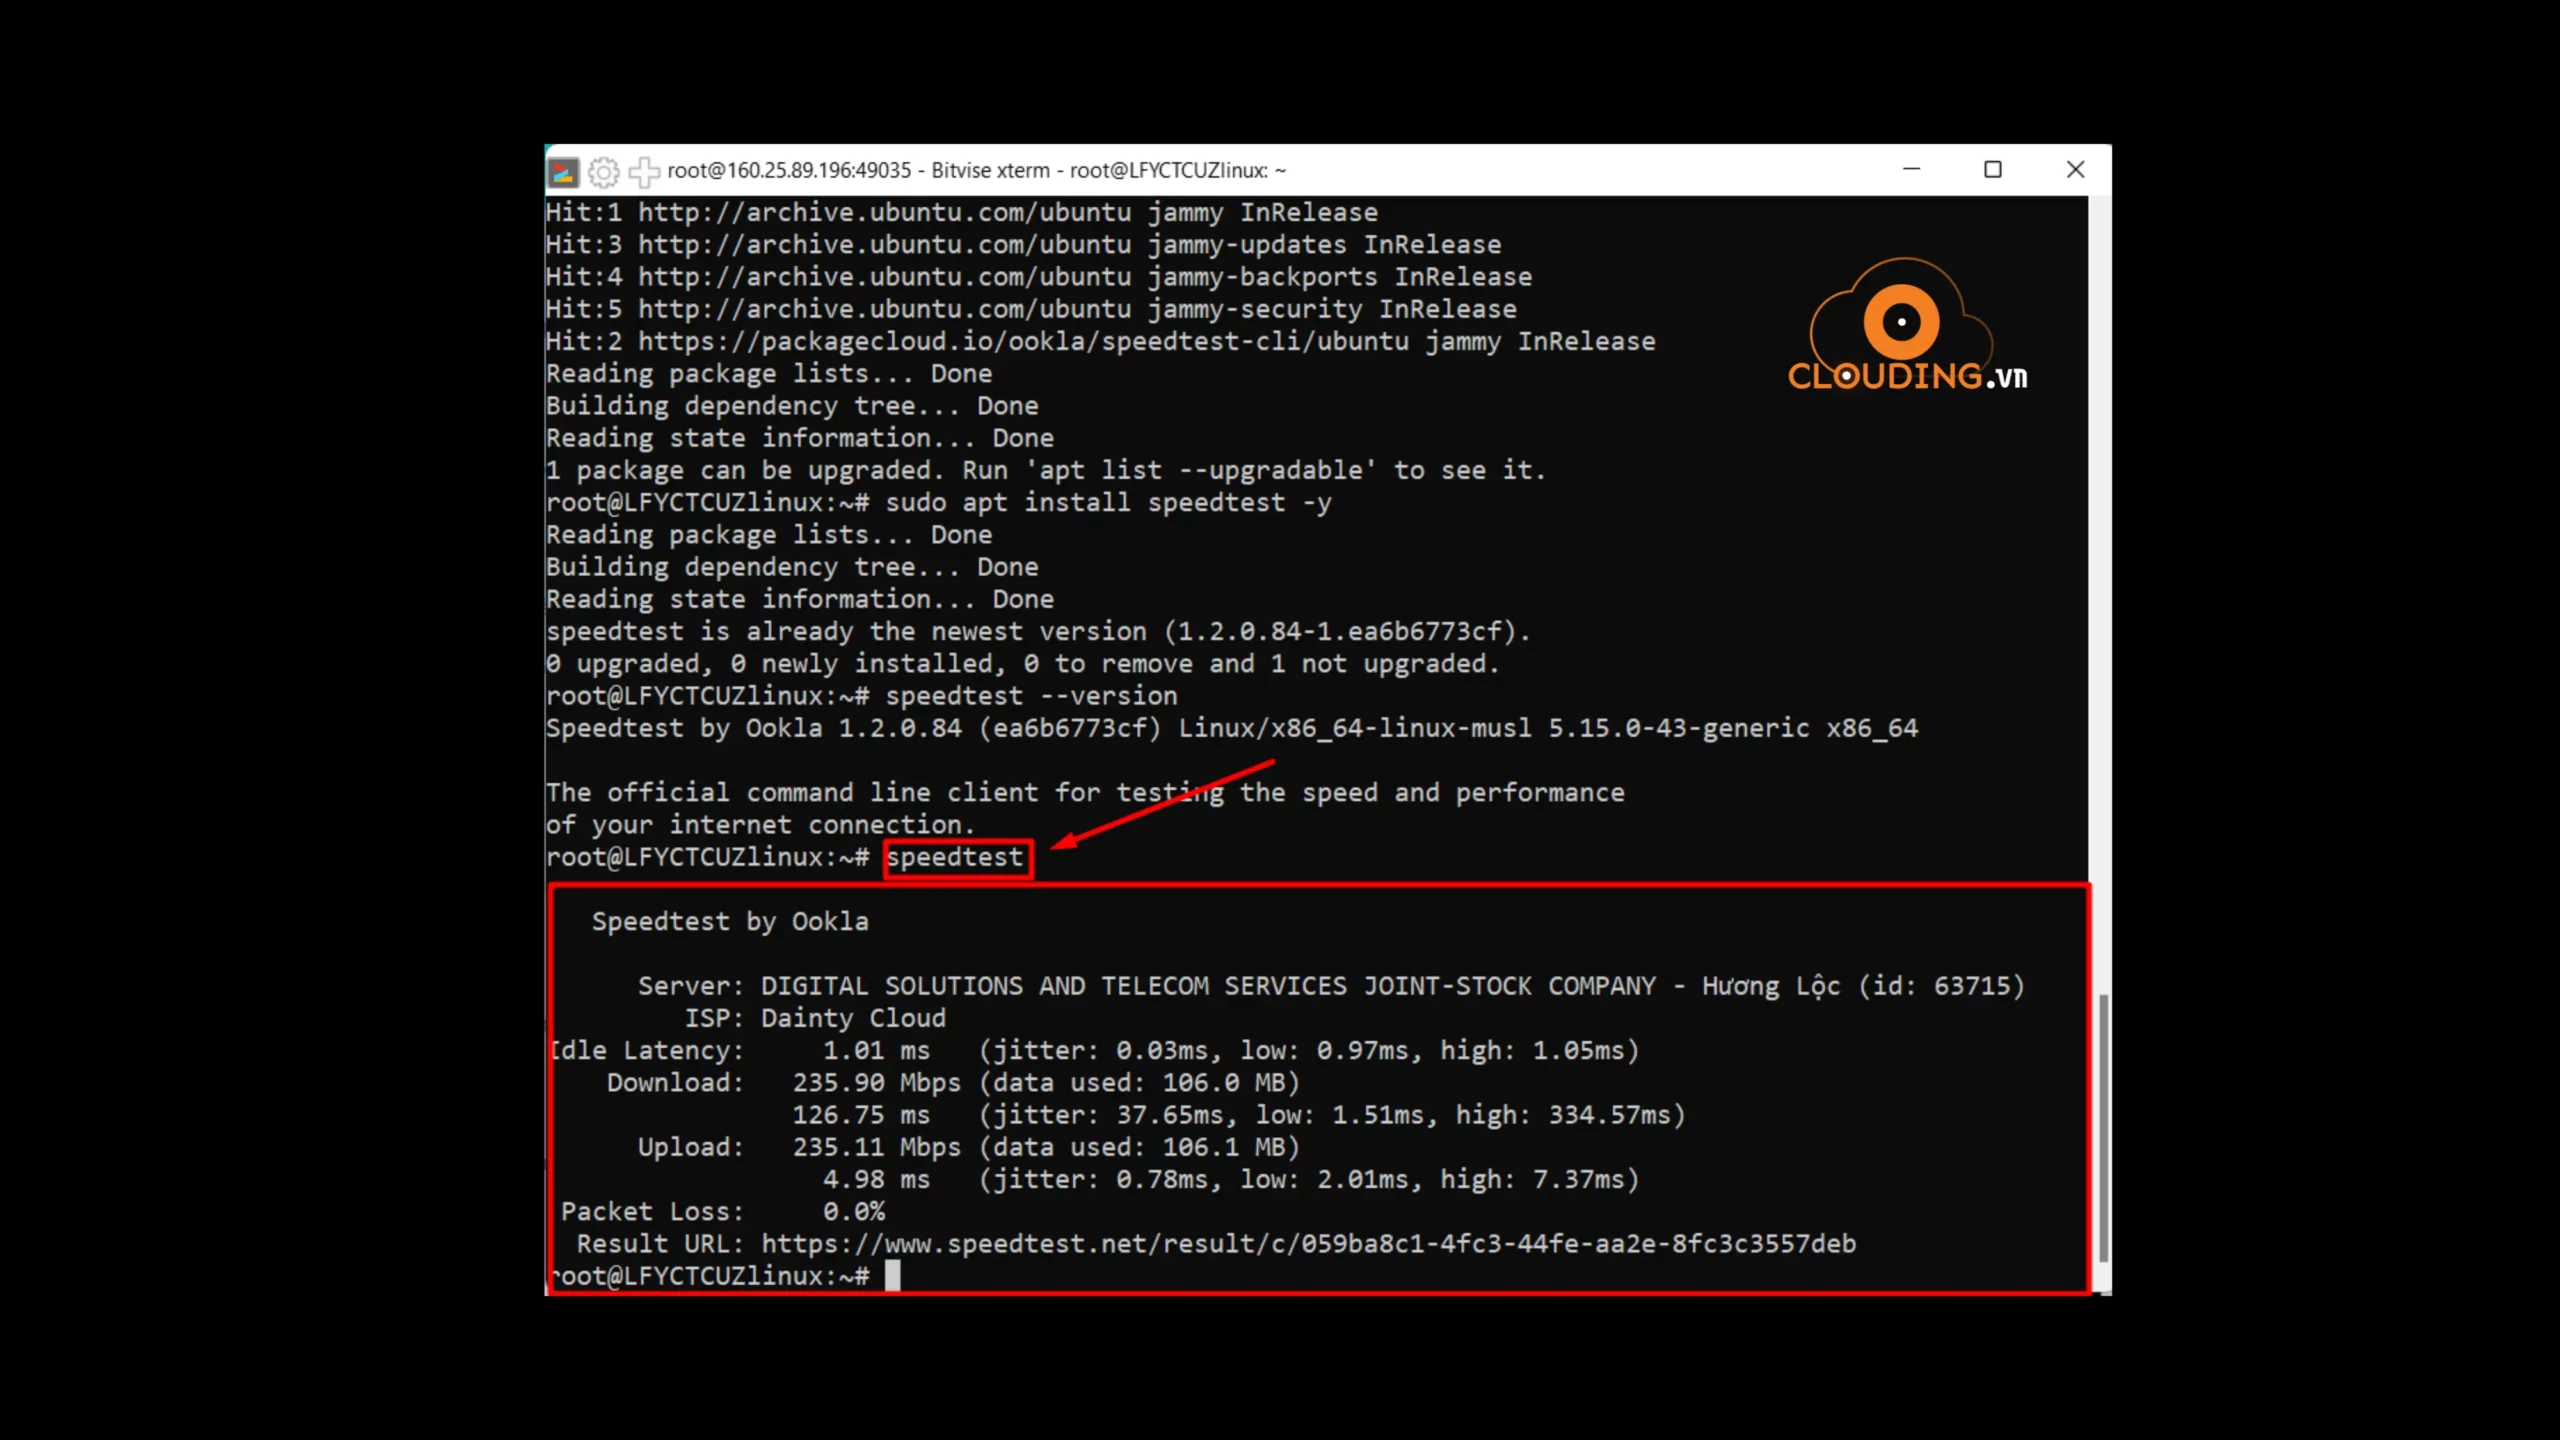The image size is (2560, 1440).
Task: Click the Hit:1 archive.ubuntu.com jammy InRelease line
Action: click(962, 212)
